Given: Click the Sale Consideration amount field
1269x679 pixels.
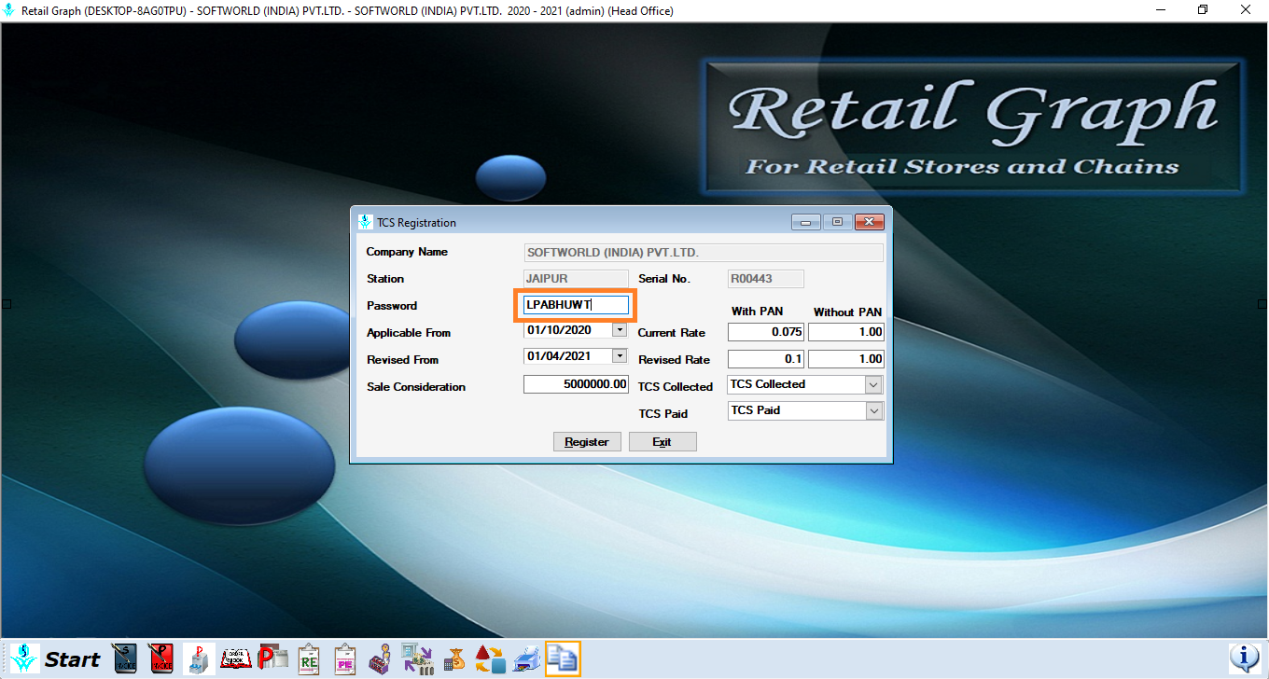Looking at the screenshot, I should tap(576, 384).
